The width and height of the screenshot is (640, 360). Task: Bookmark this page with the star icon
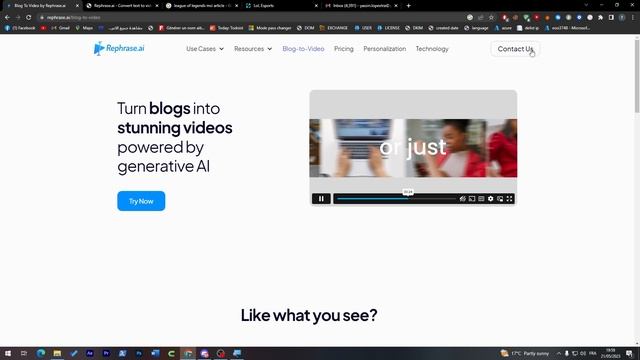(491, 18)
